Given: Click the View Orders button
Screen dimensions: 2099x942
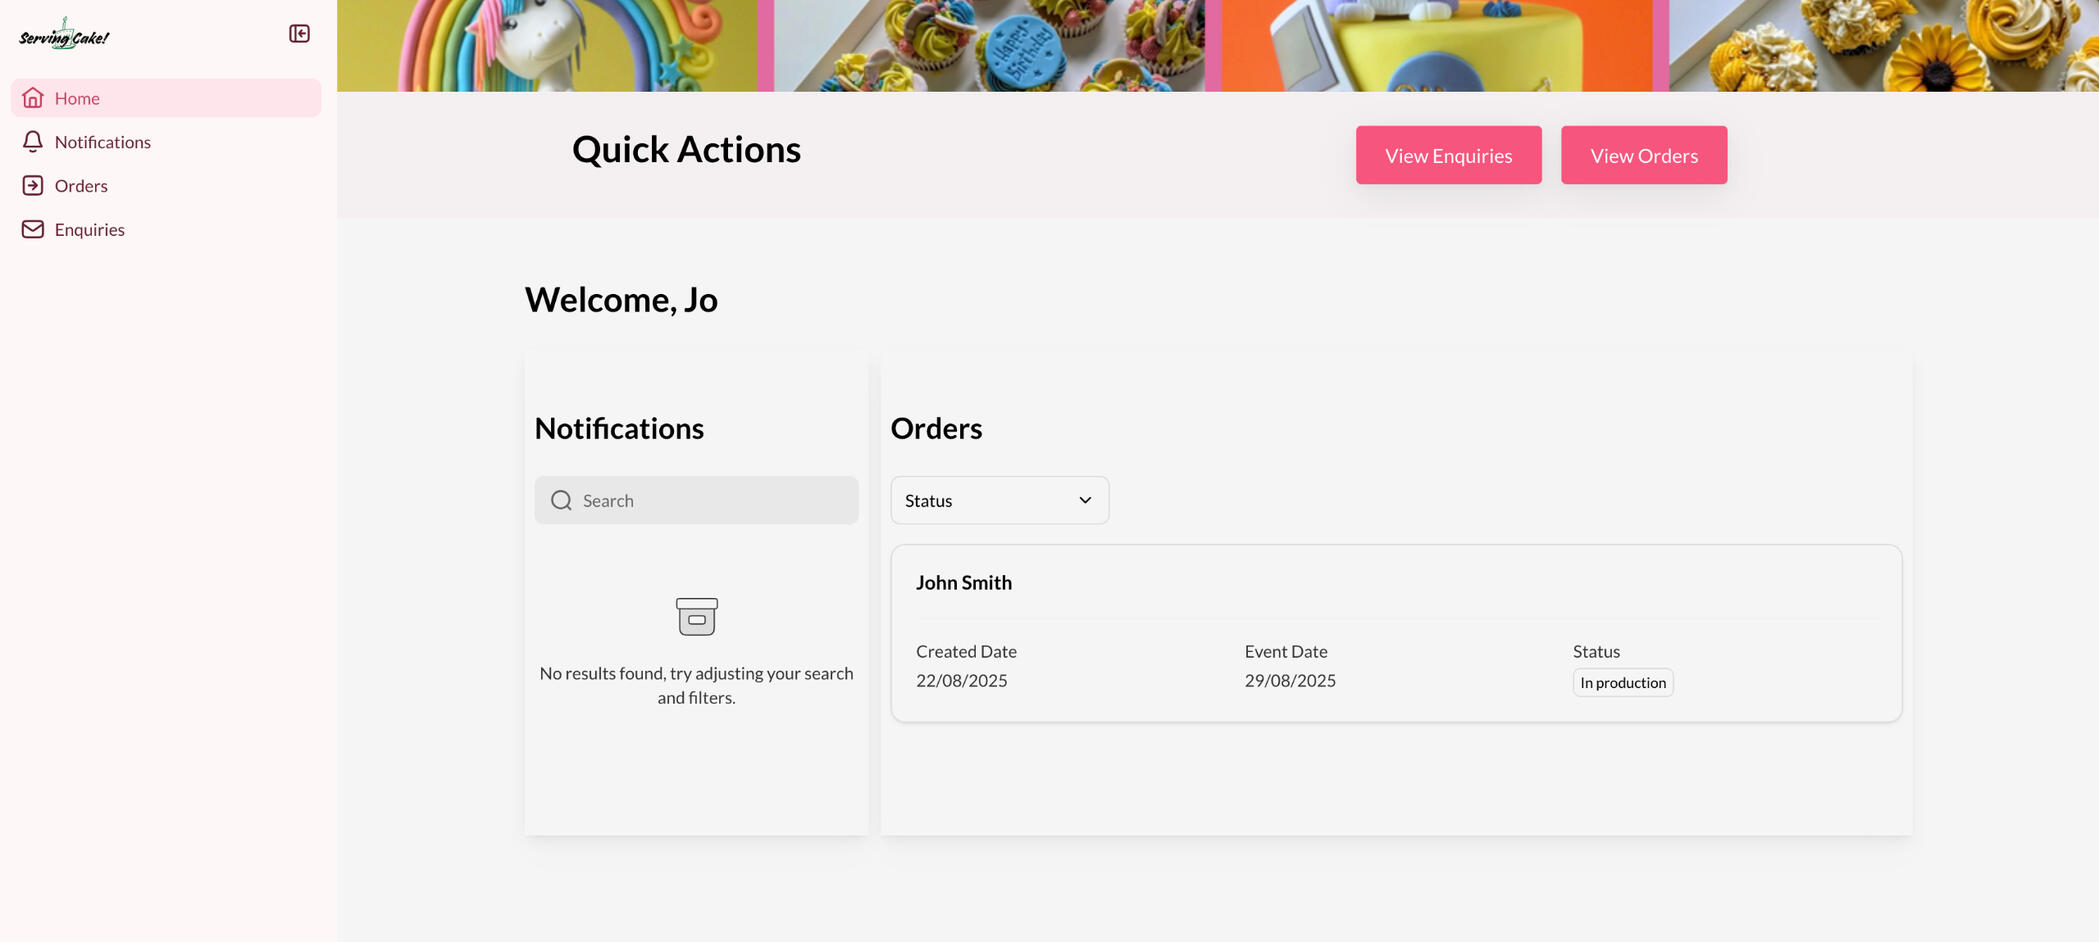Looking at the screenshot, I should [1643, 155].
